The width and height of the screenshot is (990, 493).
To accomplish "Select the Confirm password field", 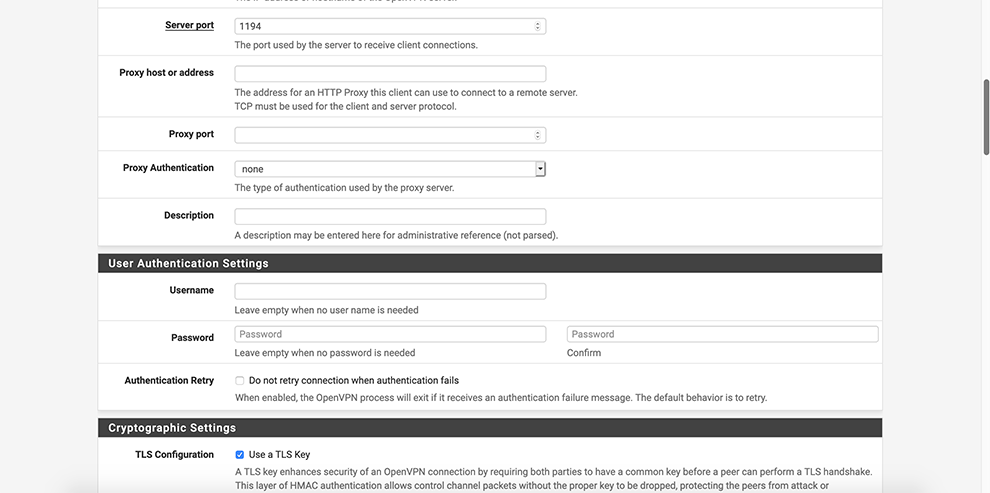I will (x=722, y=334).
